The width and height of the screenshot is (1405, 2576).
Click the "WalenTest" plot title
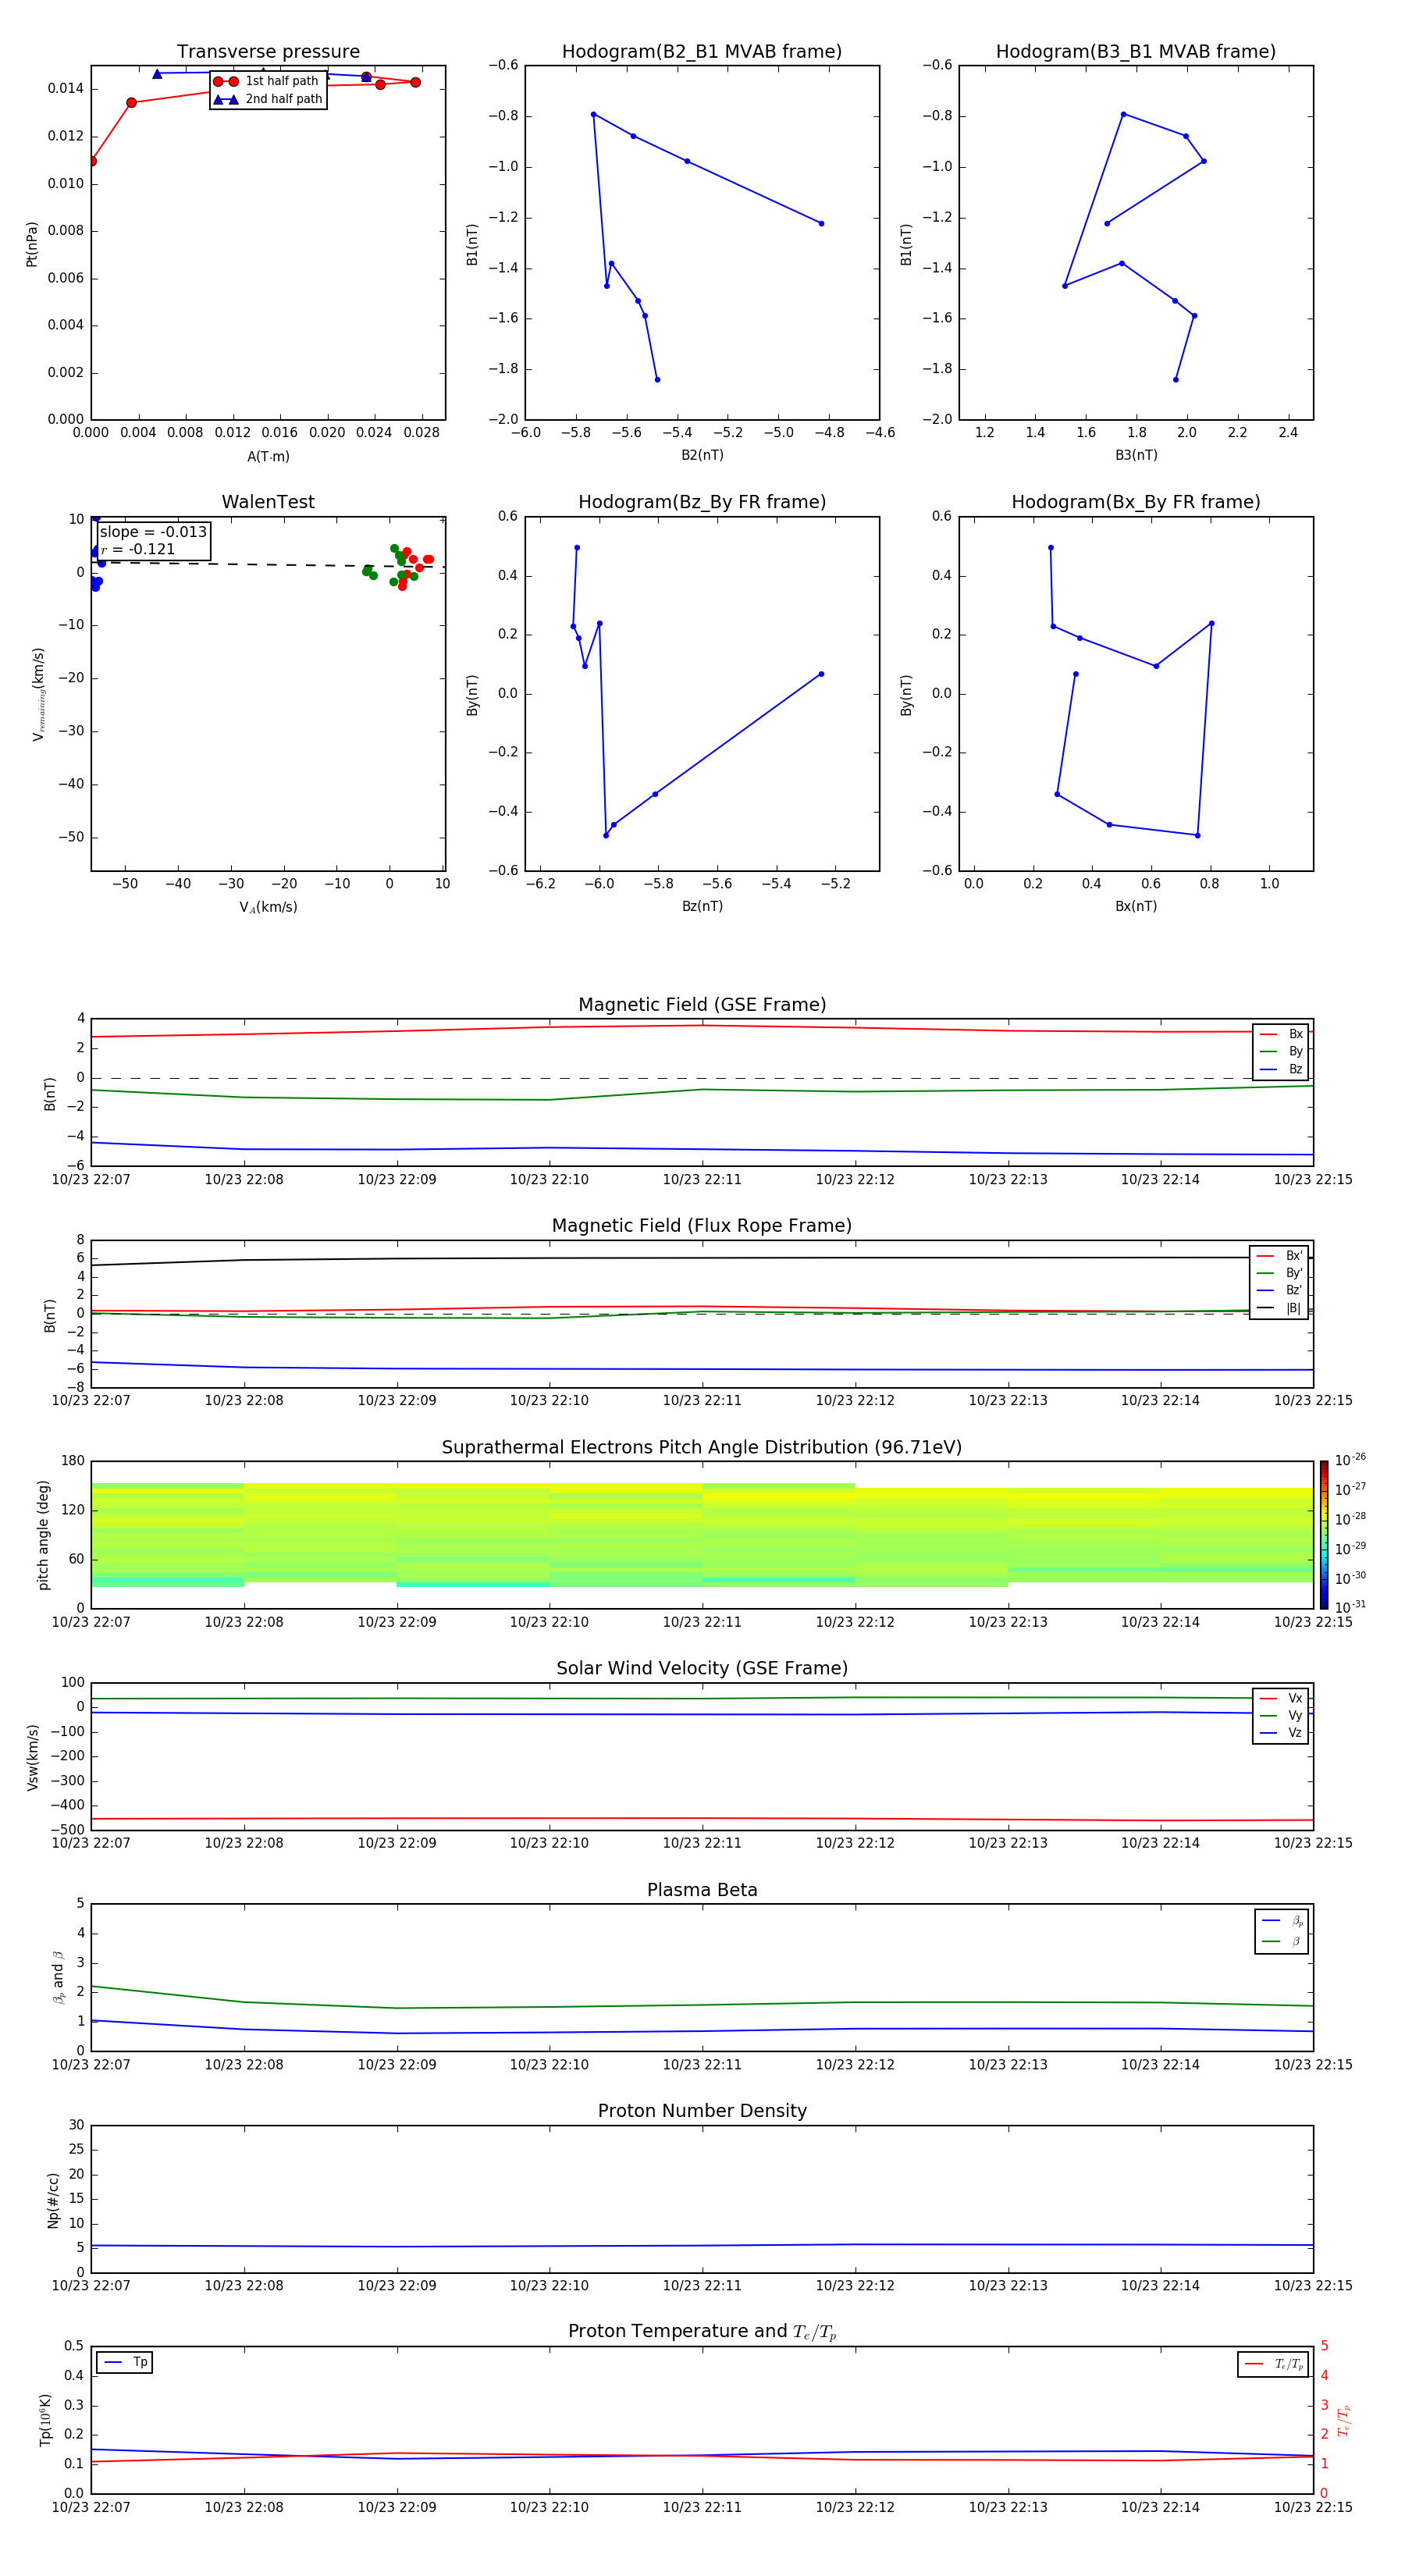tap(268, 502)
